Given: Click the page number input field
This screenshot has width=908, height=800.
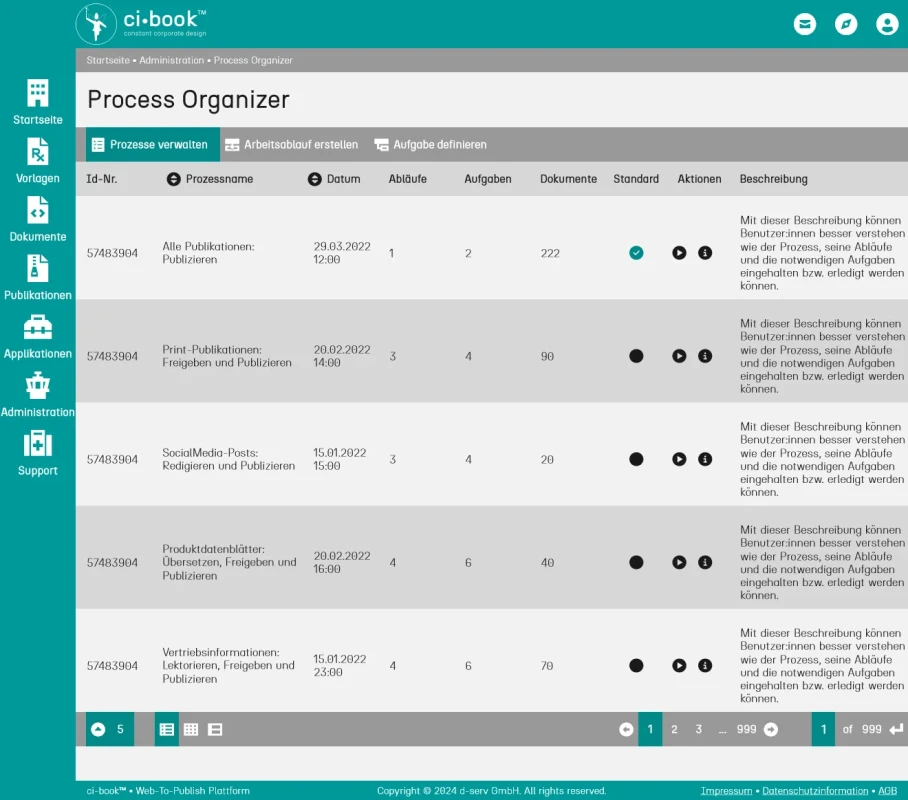Looking at the screenshot, I should pos(823,729).
